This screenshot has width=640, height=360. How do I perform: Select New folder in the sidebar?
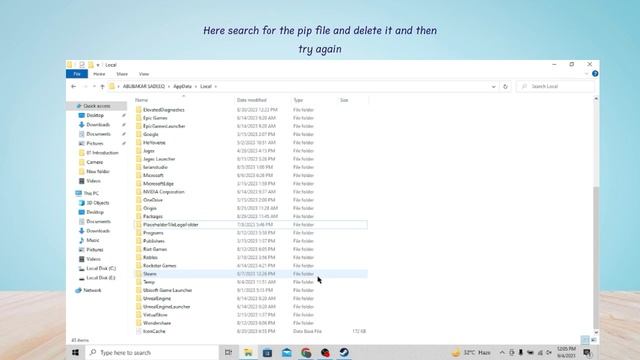pyautogui.click(x=98, y=172)
